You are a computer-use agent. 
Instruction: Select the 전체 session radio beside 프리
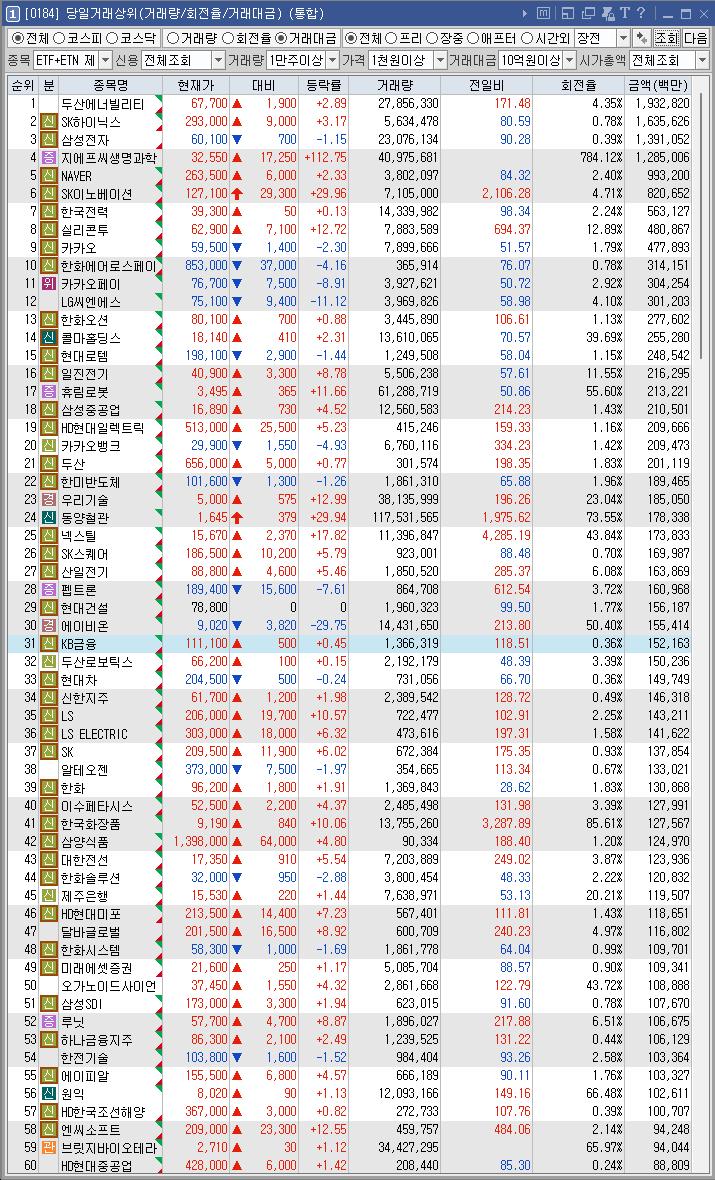pos(363,38)
